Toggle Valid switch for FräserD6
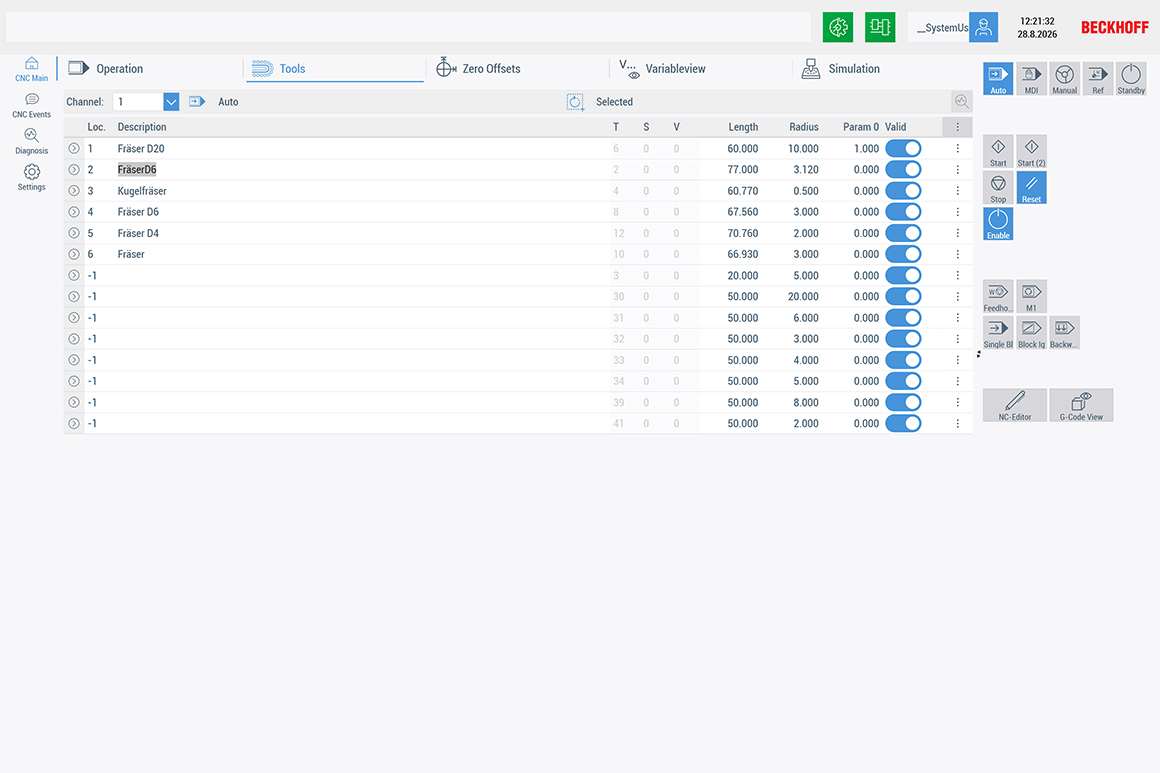 (x=903, y=169)
